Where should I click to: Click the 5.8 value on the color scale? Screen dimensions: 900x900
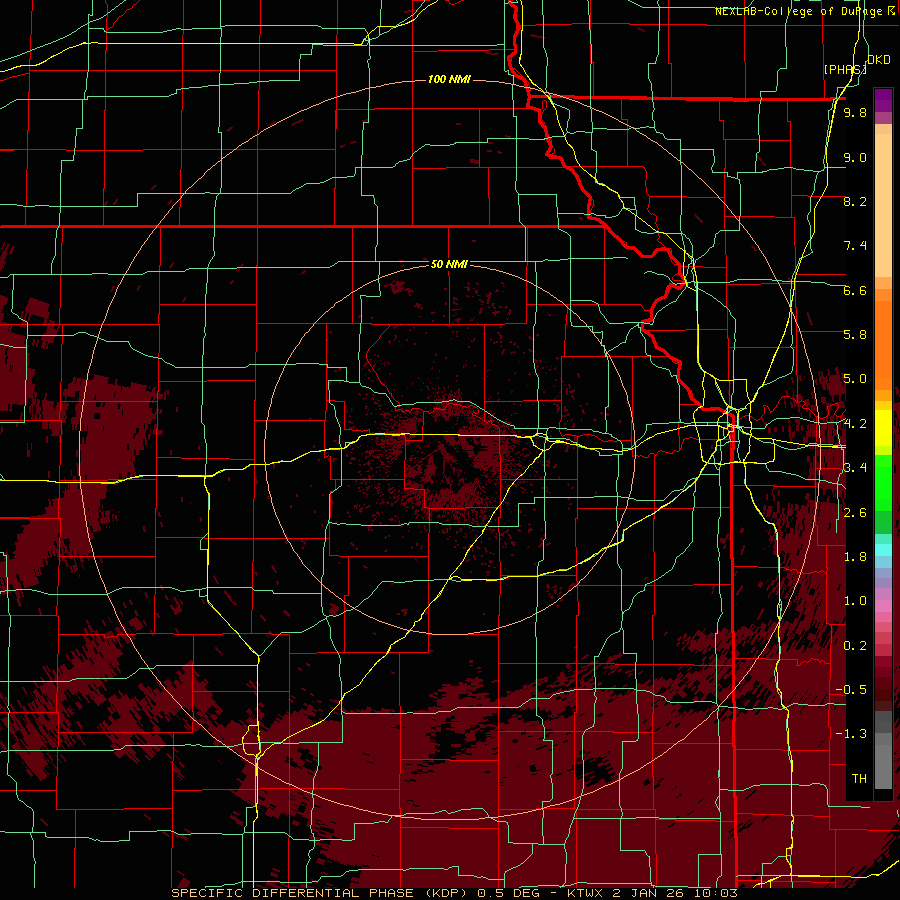click(x=855, y=335)
